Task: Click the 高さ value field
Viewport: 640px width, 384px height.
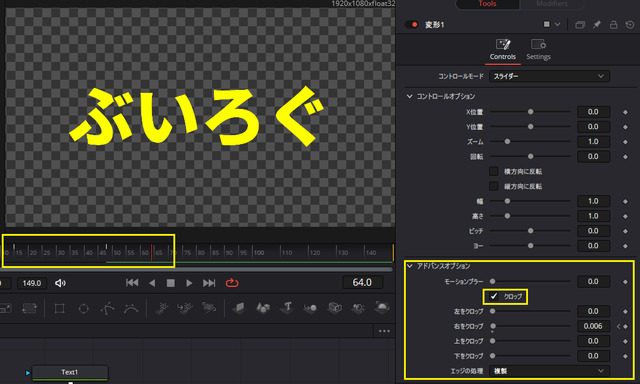Action: click(x=593, y=216)
